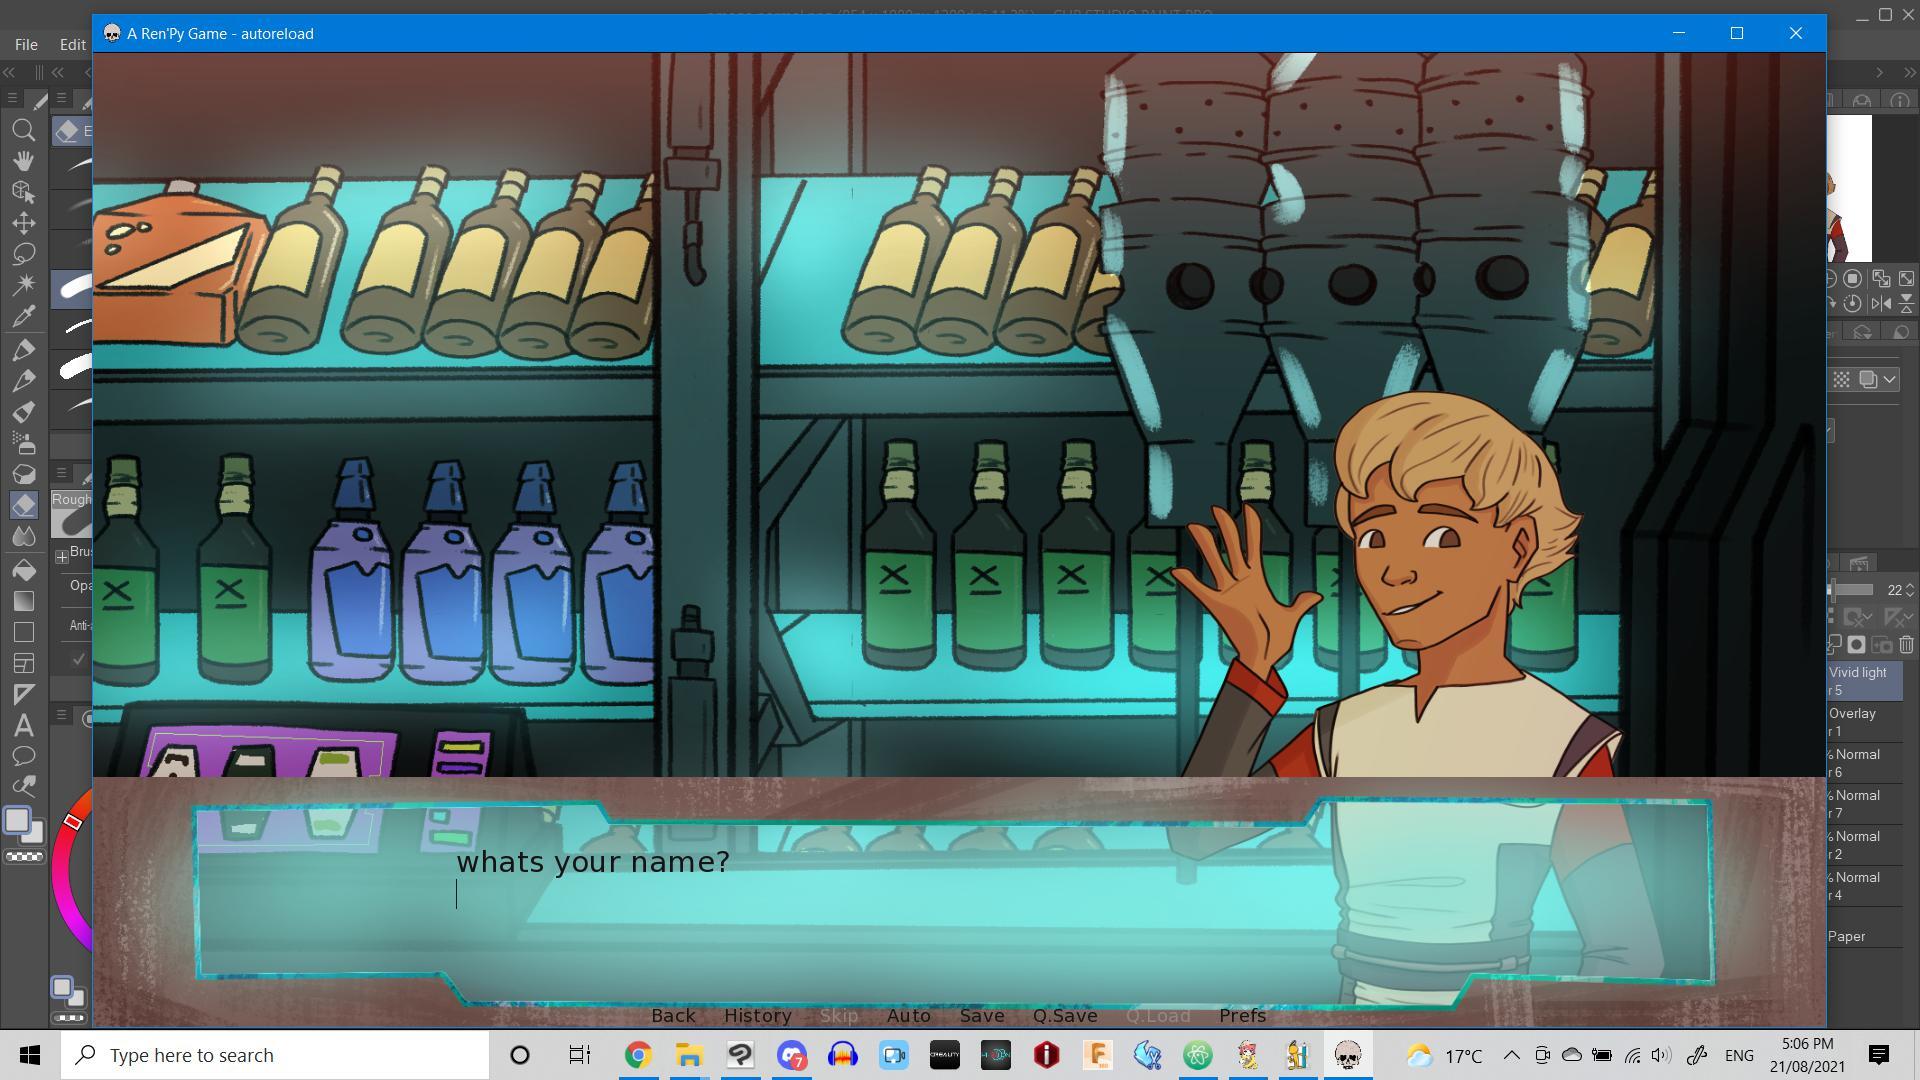Open the Edit menu

pos(72,44)
